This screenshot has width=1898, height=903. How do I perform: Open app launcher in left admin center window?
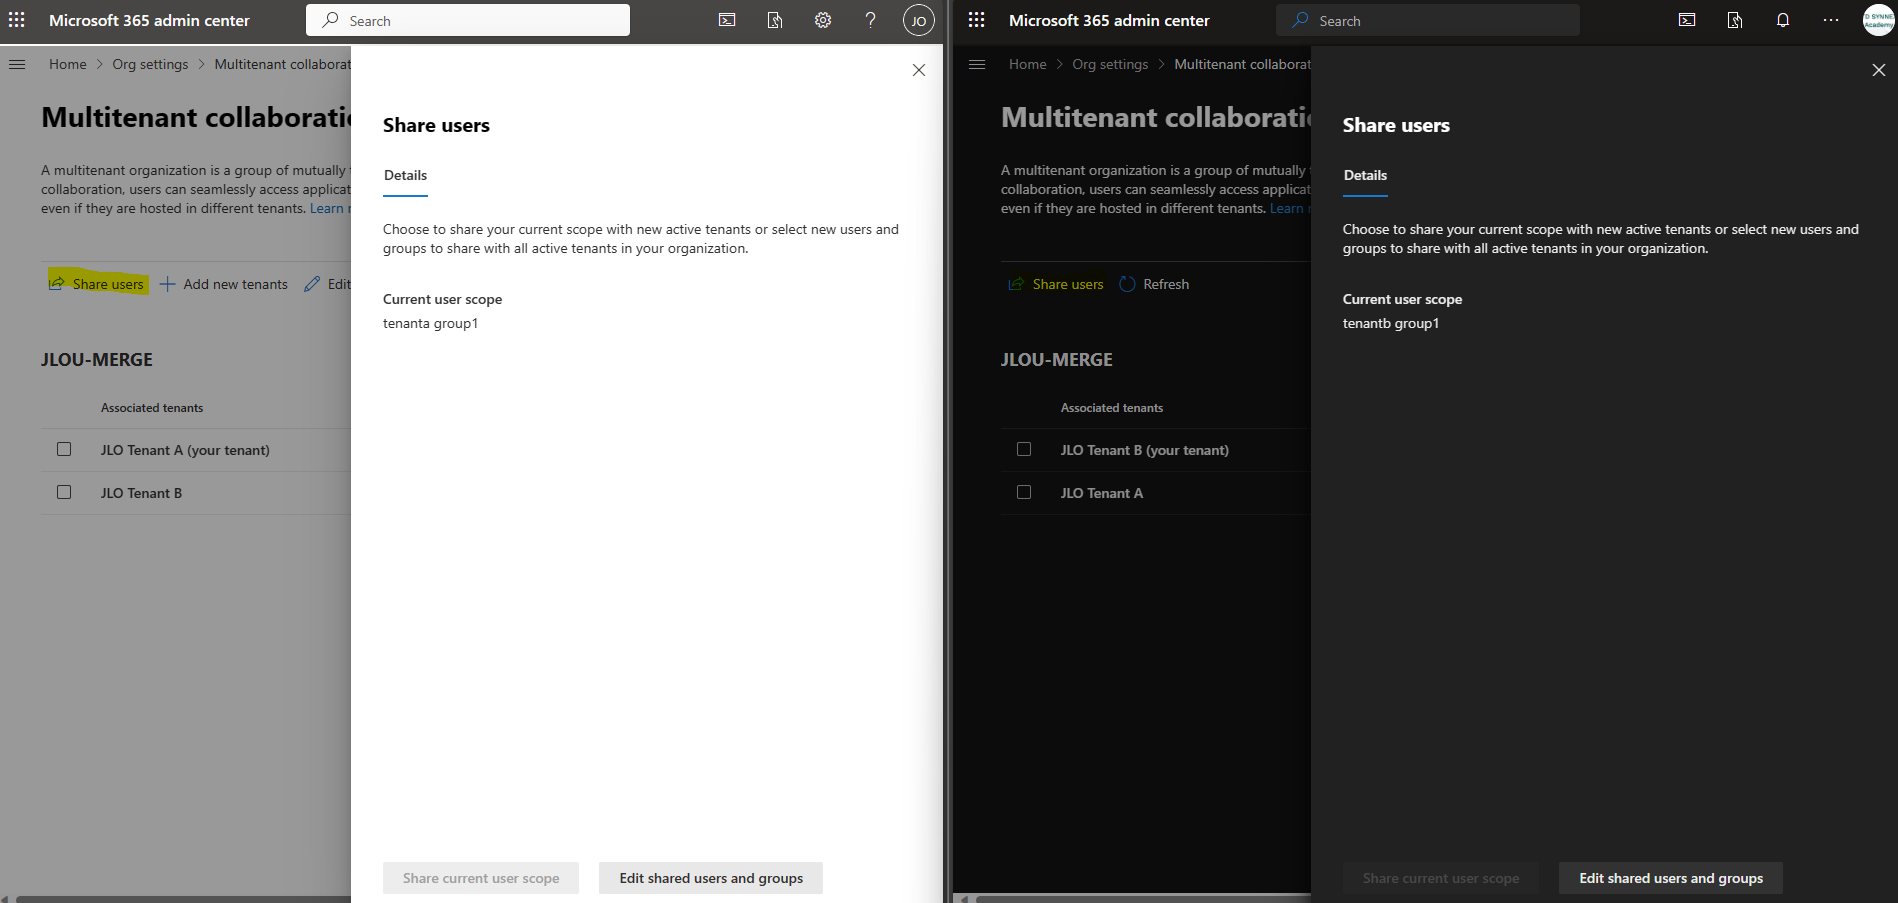[x=17, y=20]
